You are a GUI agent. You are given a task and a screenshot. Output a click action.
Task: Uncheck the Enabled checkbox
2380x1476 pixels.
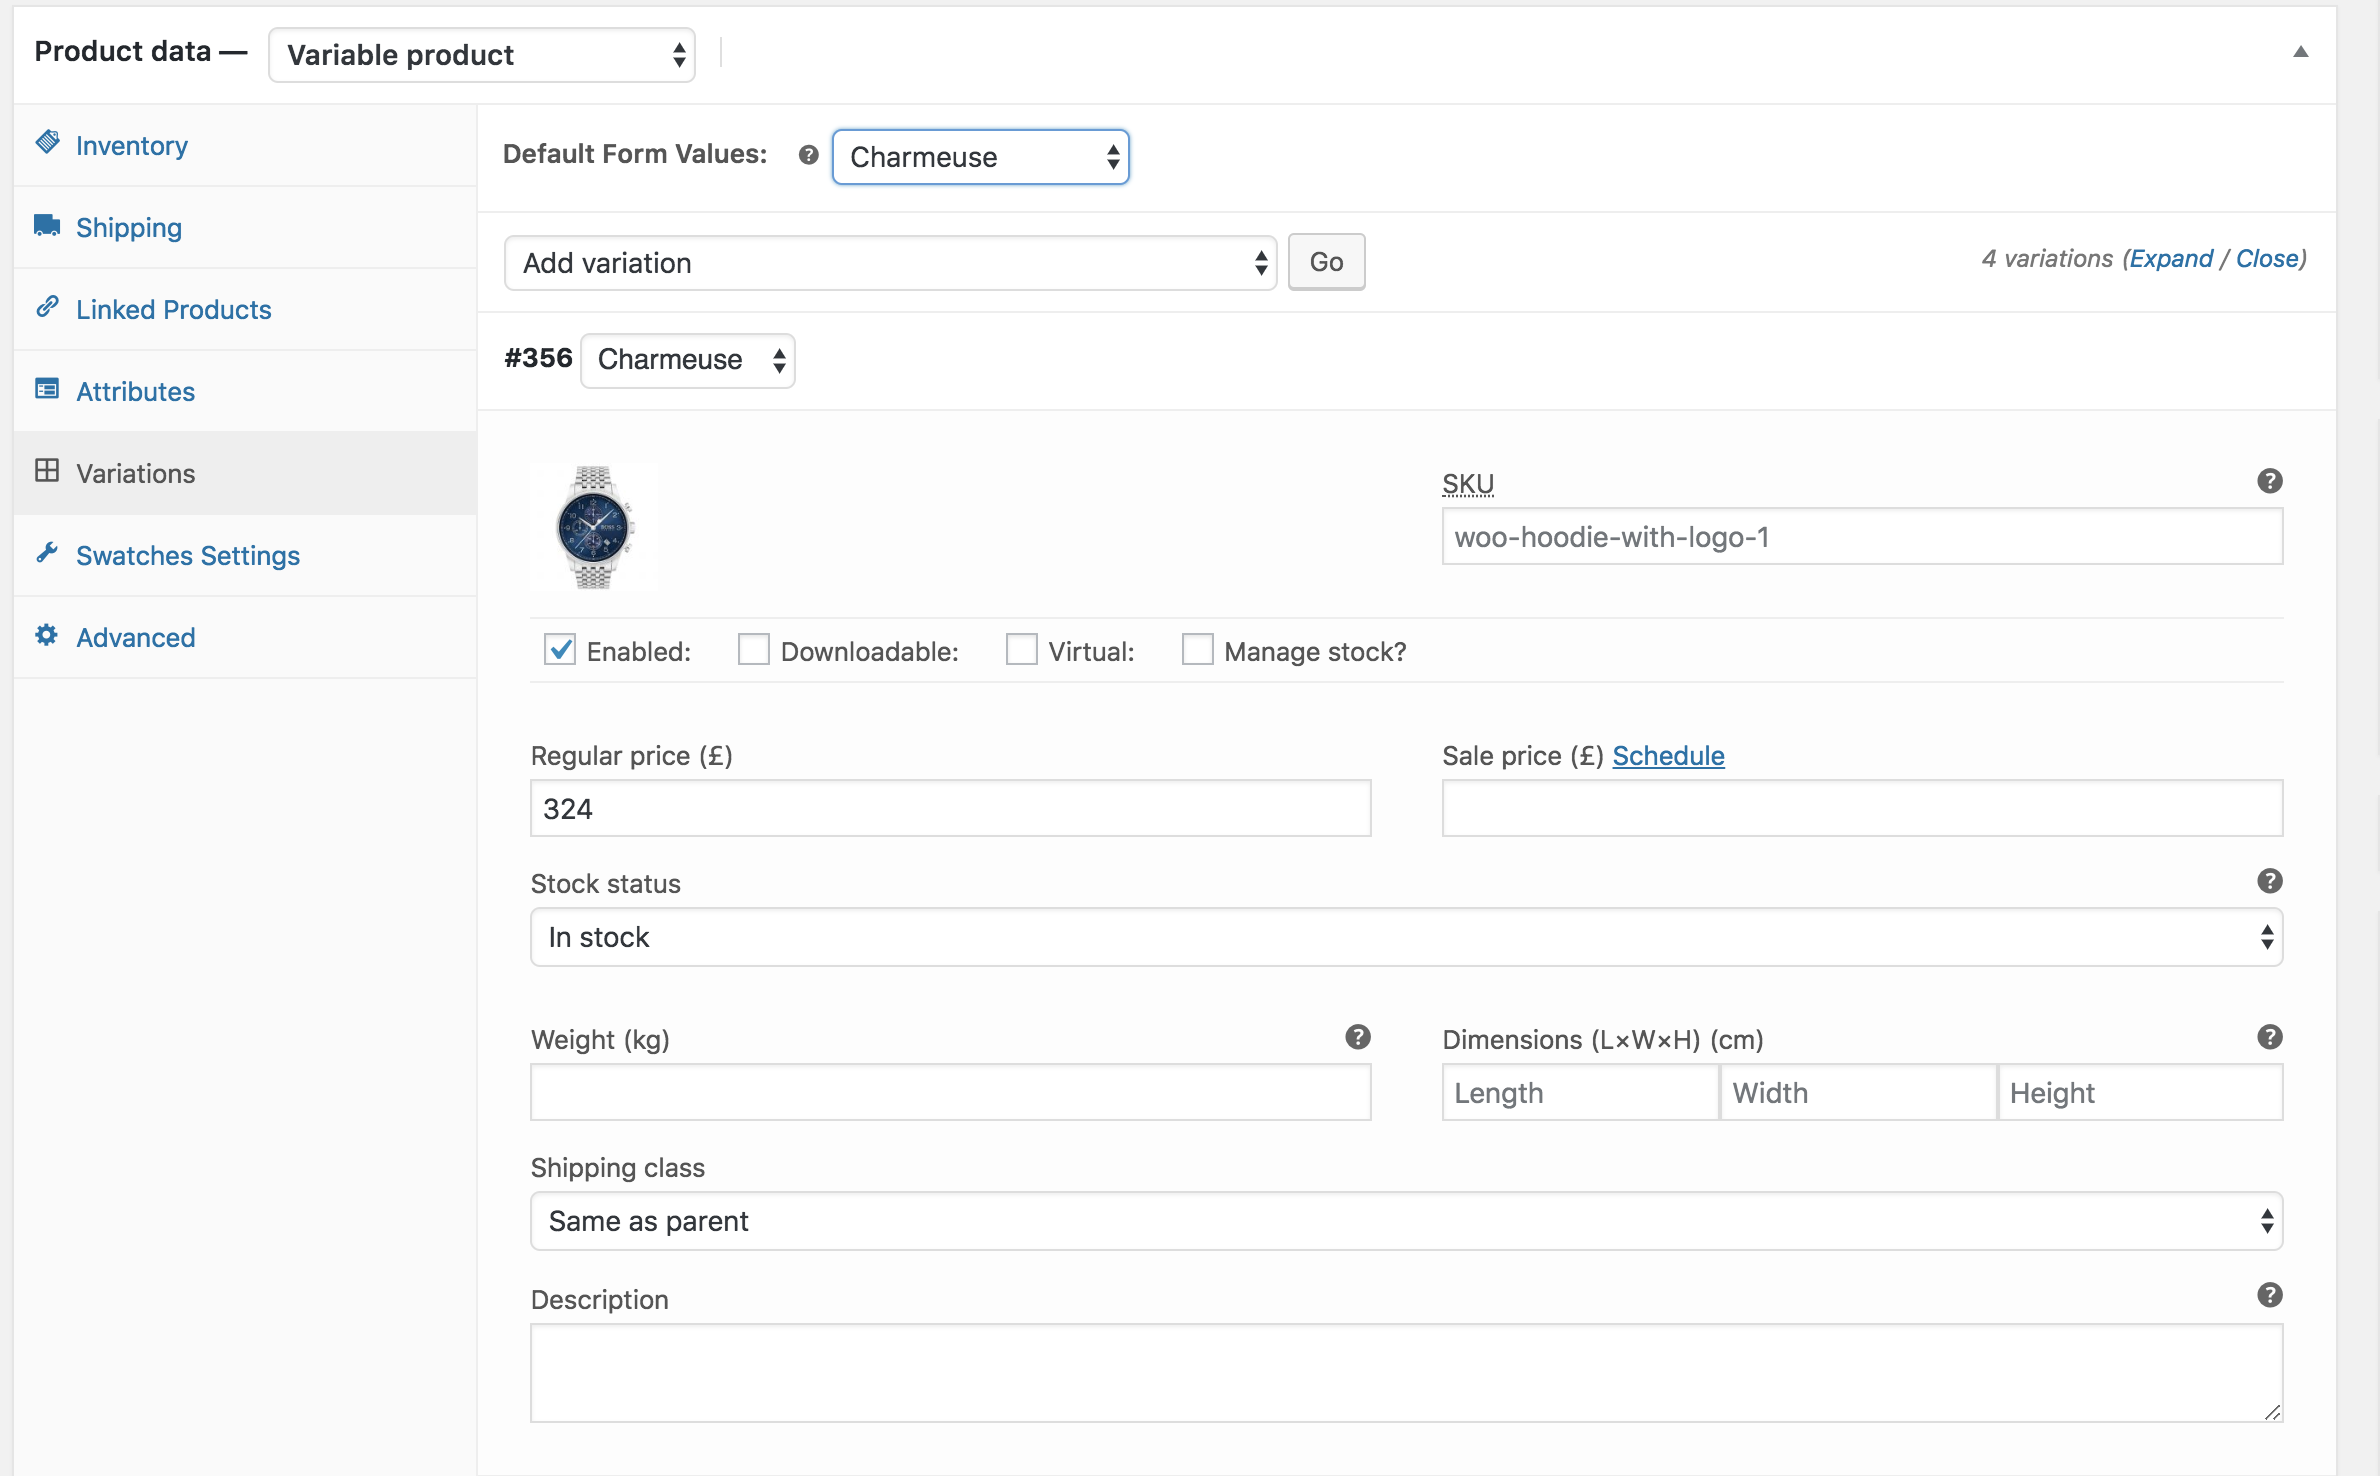(x=560, y=650)
